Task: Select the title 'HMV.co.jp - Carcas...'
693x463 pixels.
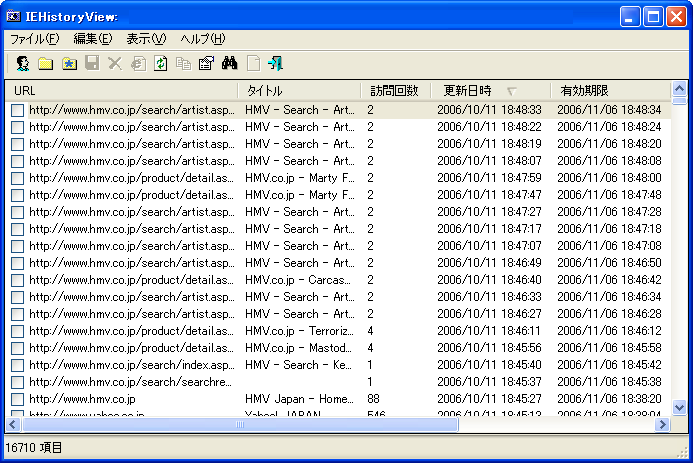Action: tap(297, 280)
